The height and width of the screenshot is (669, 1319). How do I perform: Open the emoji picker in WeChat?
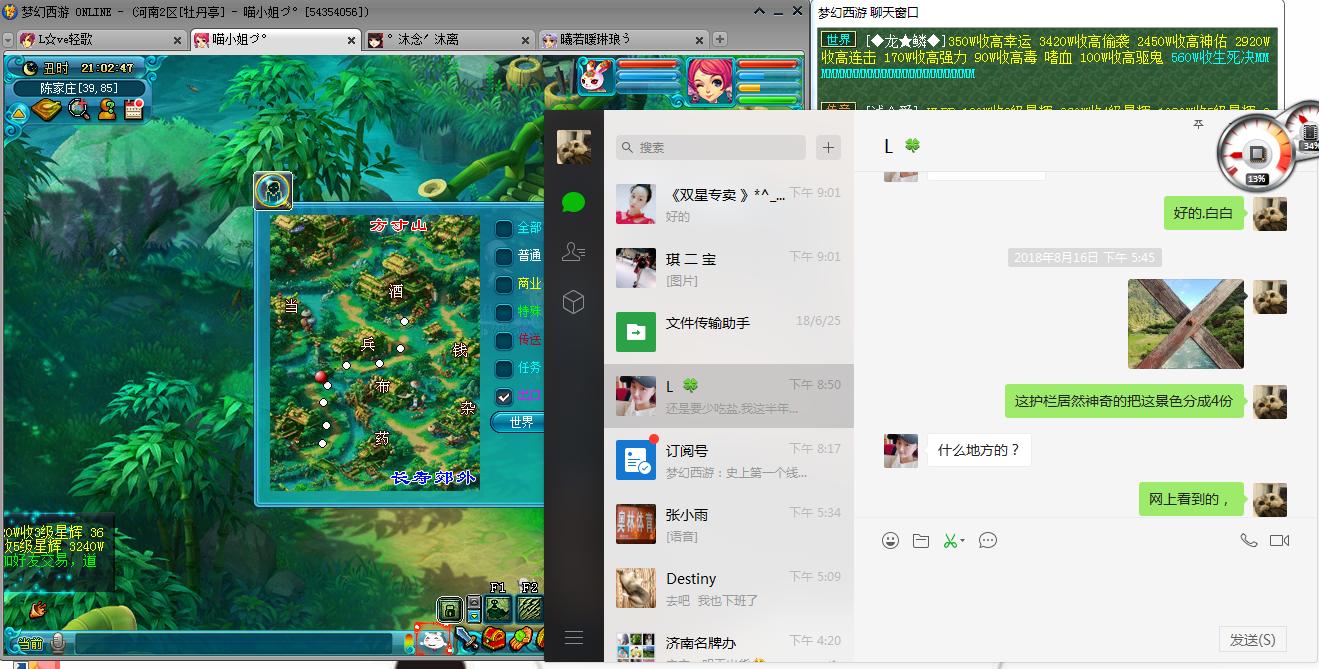pyautogui.click(x=890, y=540)
